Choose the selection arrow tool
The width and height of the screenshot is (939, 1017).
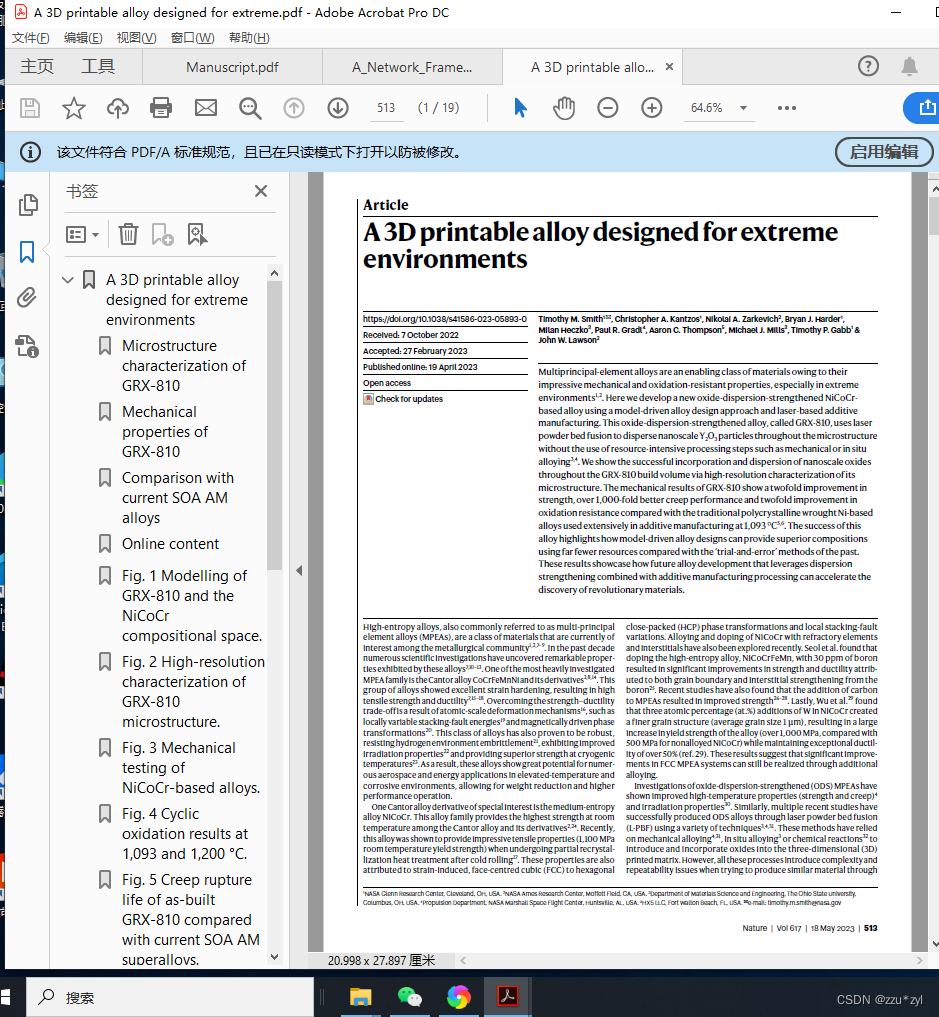pos(520,108)
